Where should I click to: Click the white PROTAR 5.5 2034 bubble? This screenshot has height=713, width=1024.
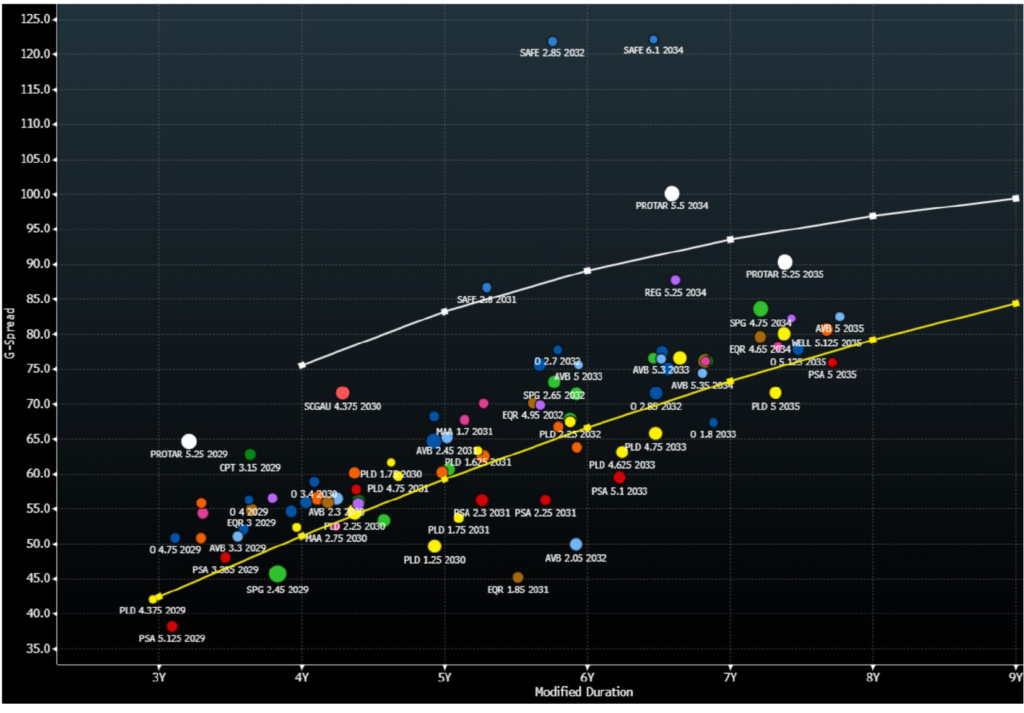coord(672,193)
